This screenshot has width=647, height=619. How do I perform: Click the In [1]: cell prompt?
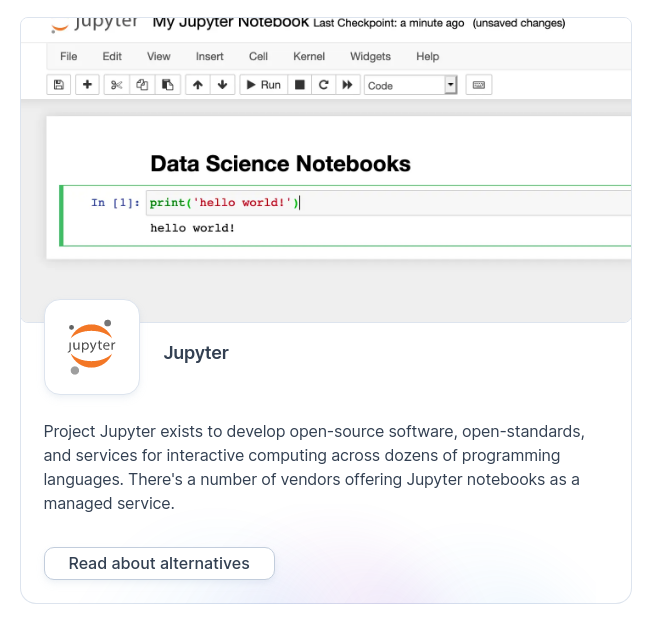[115, 203]
